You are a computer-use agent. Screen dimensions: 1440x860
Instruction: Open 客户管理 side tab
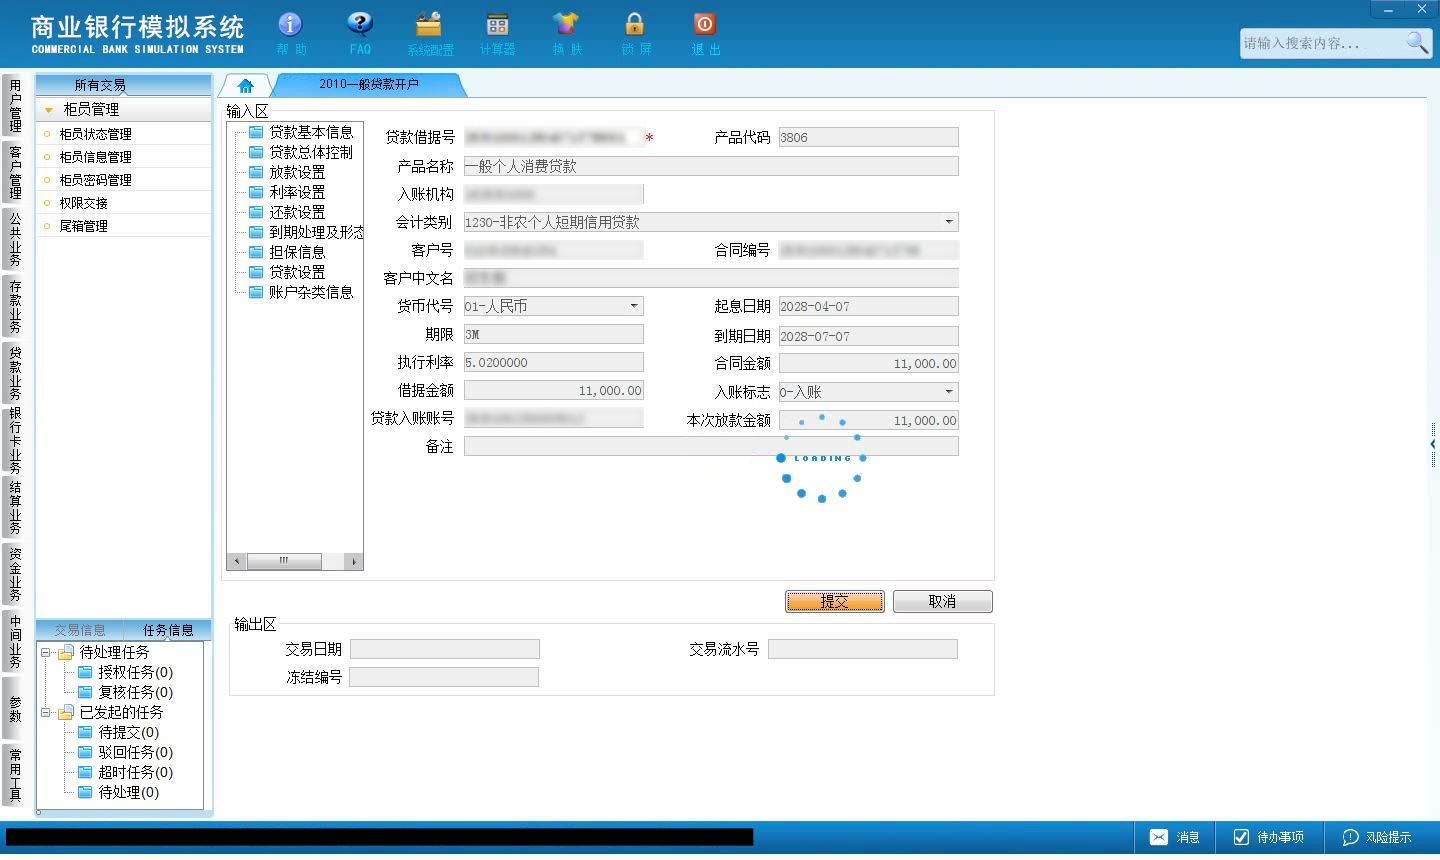click(x=15, y=173)
